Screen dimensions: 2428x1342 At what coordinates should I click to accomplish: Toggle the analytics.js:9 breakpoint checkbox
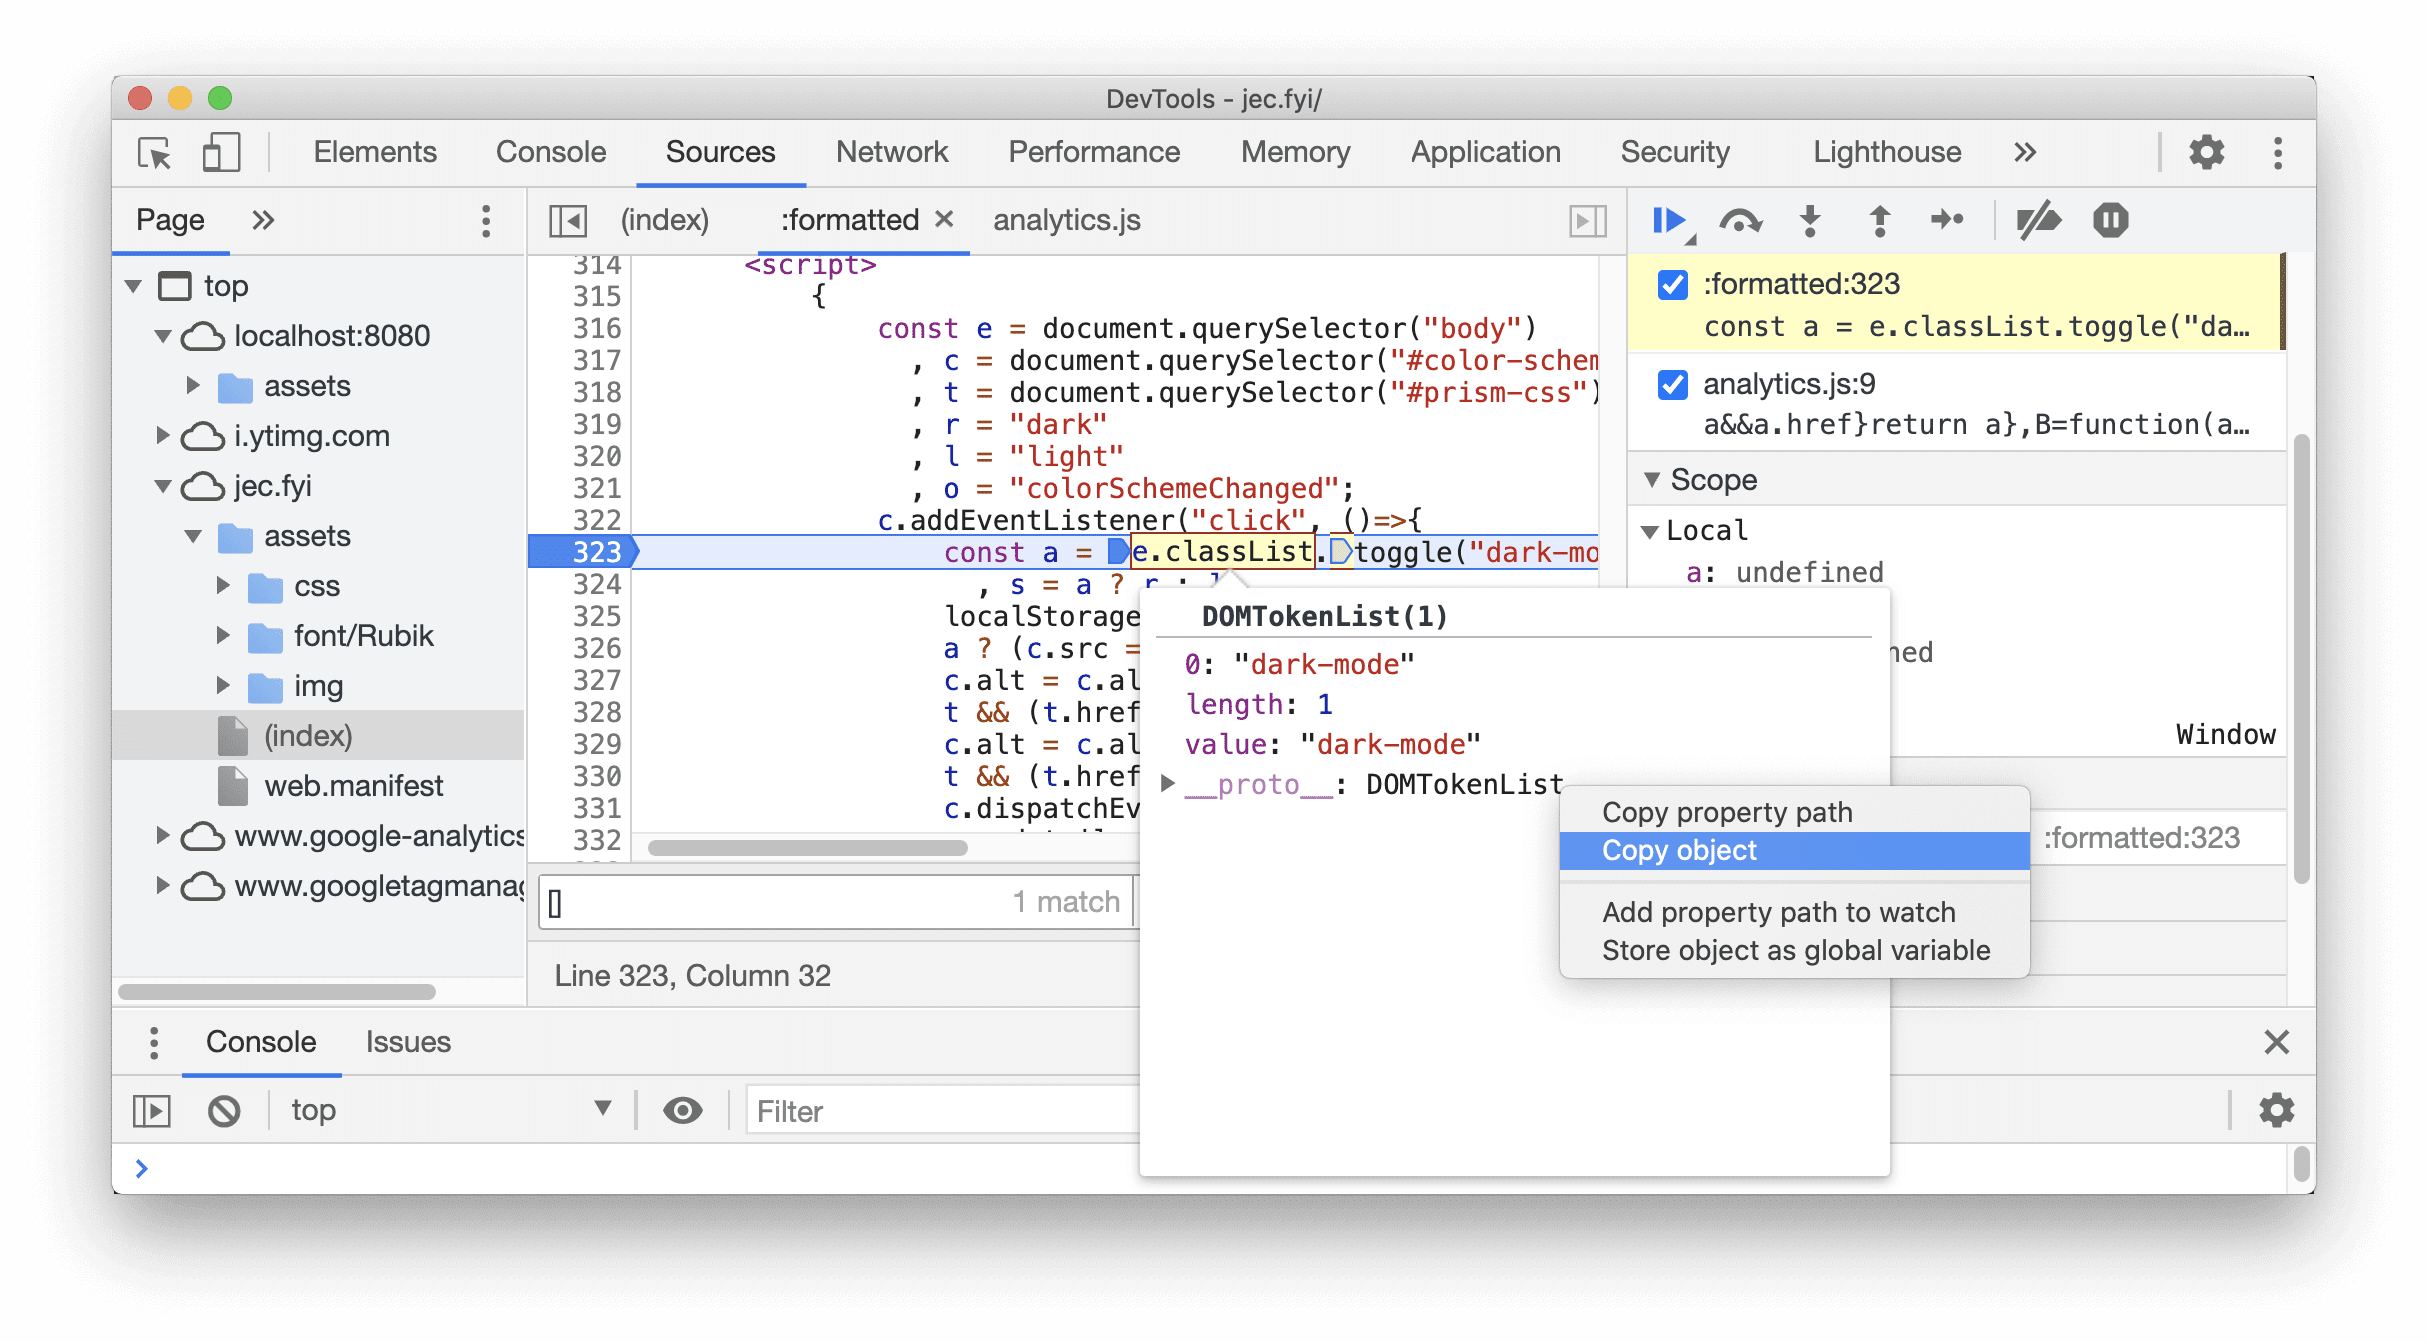click(x=1672, y=383)
